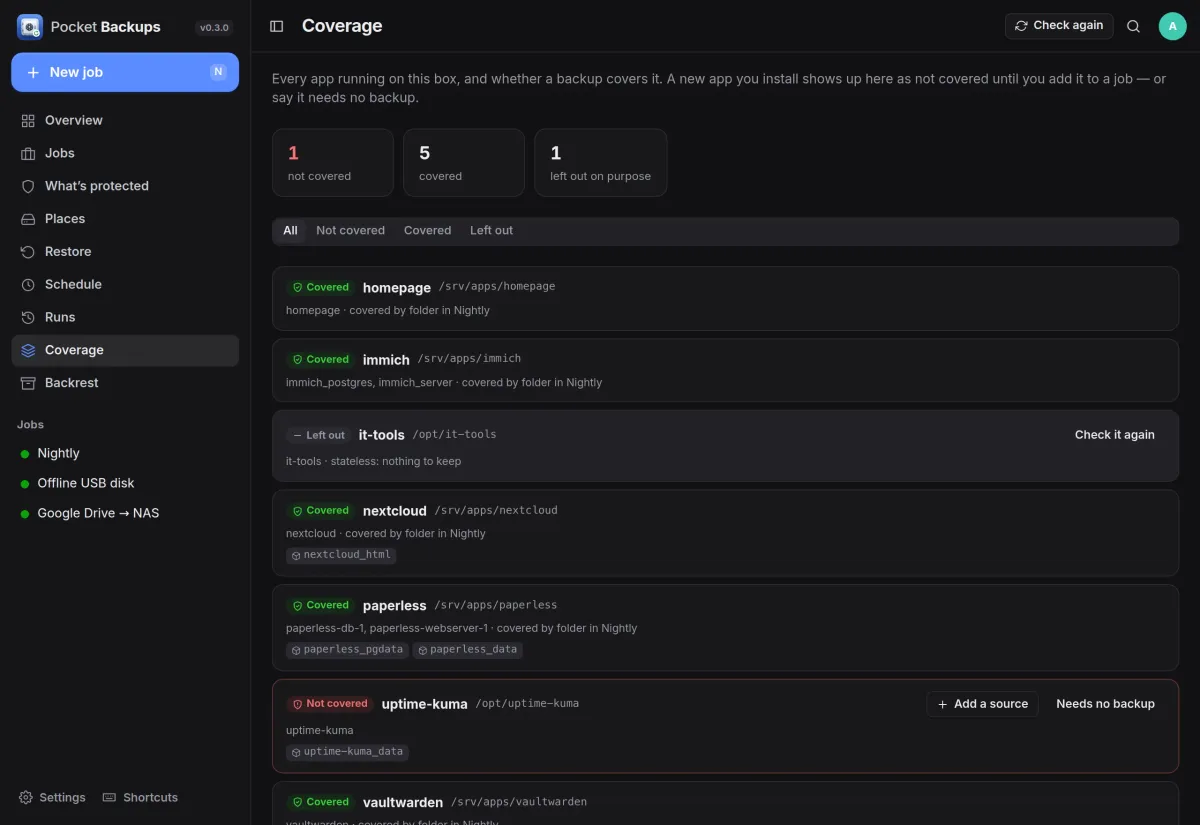Click the What's protected shield icon
Viewport: 1200px width, 825px height.
(28, 186)
